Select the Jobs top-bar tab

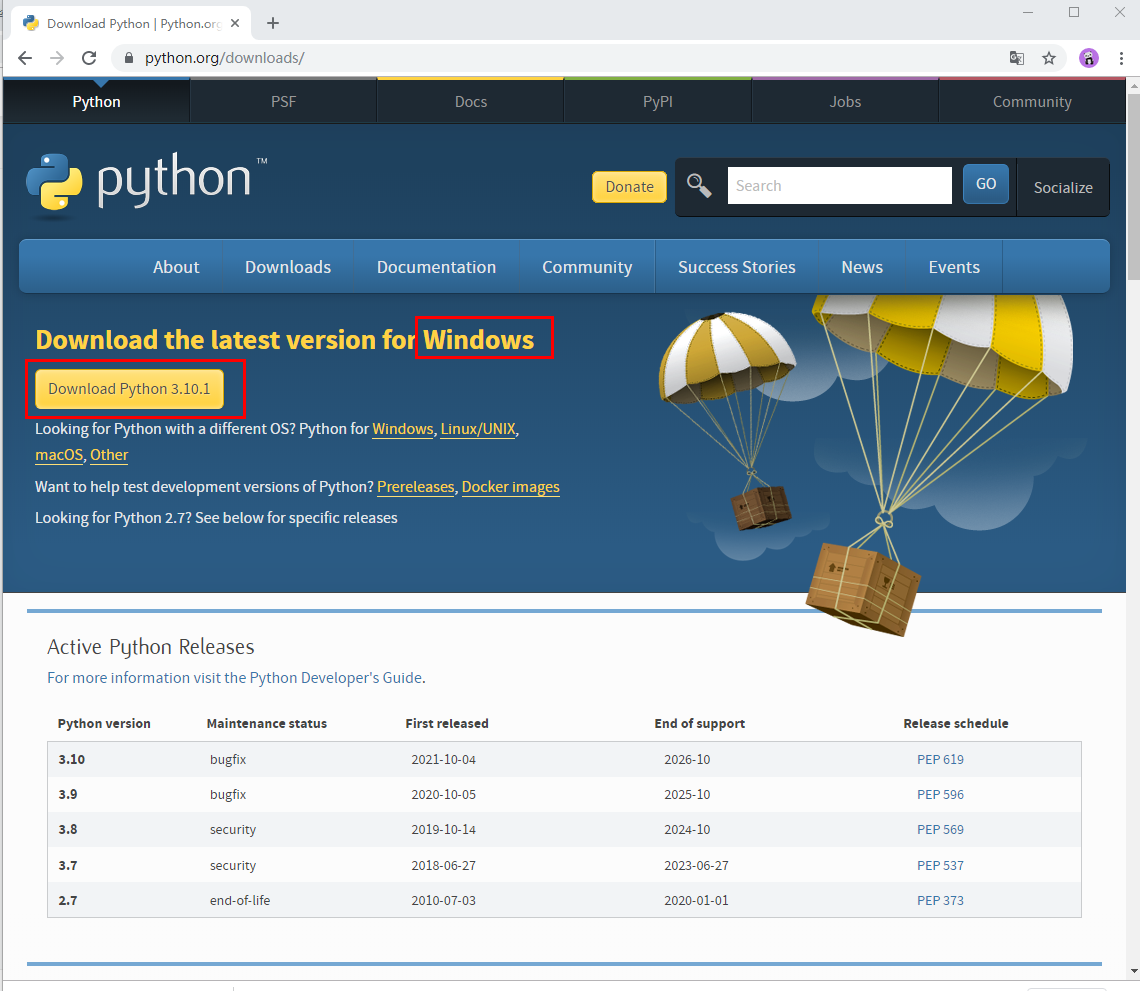[845, 102]
